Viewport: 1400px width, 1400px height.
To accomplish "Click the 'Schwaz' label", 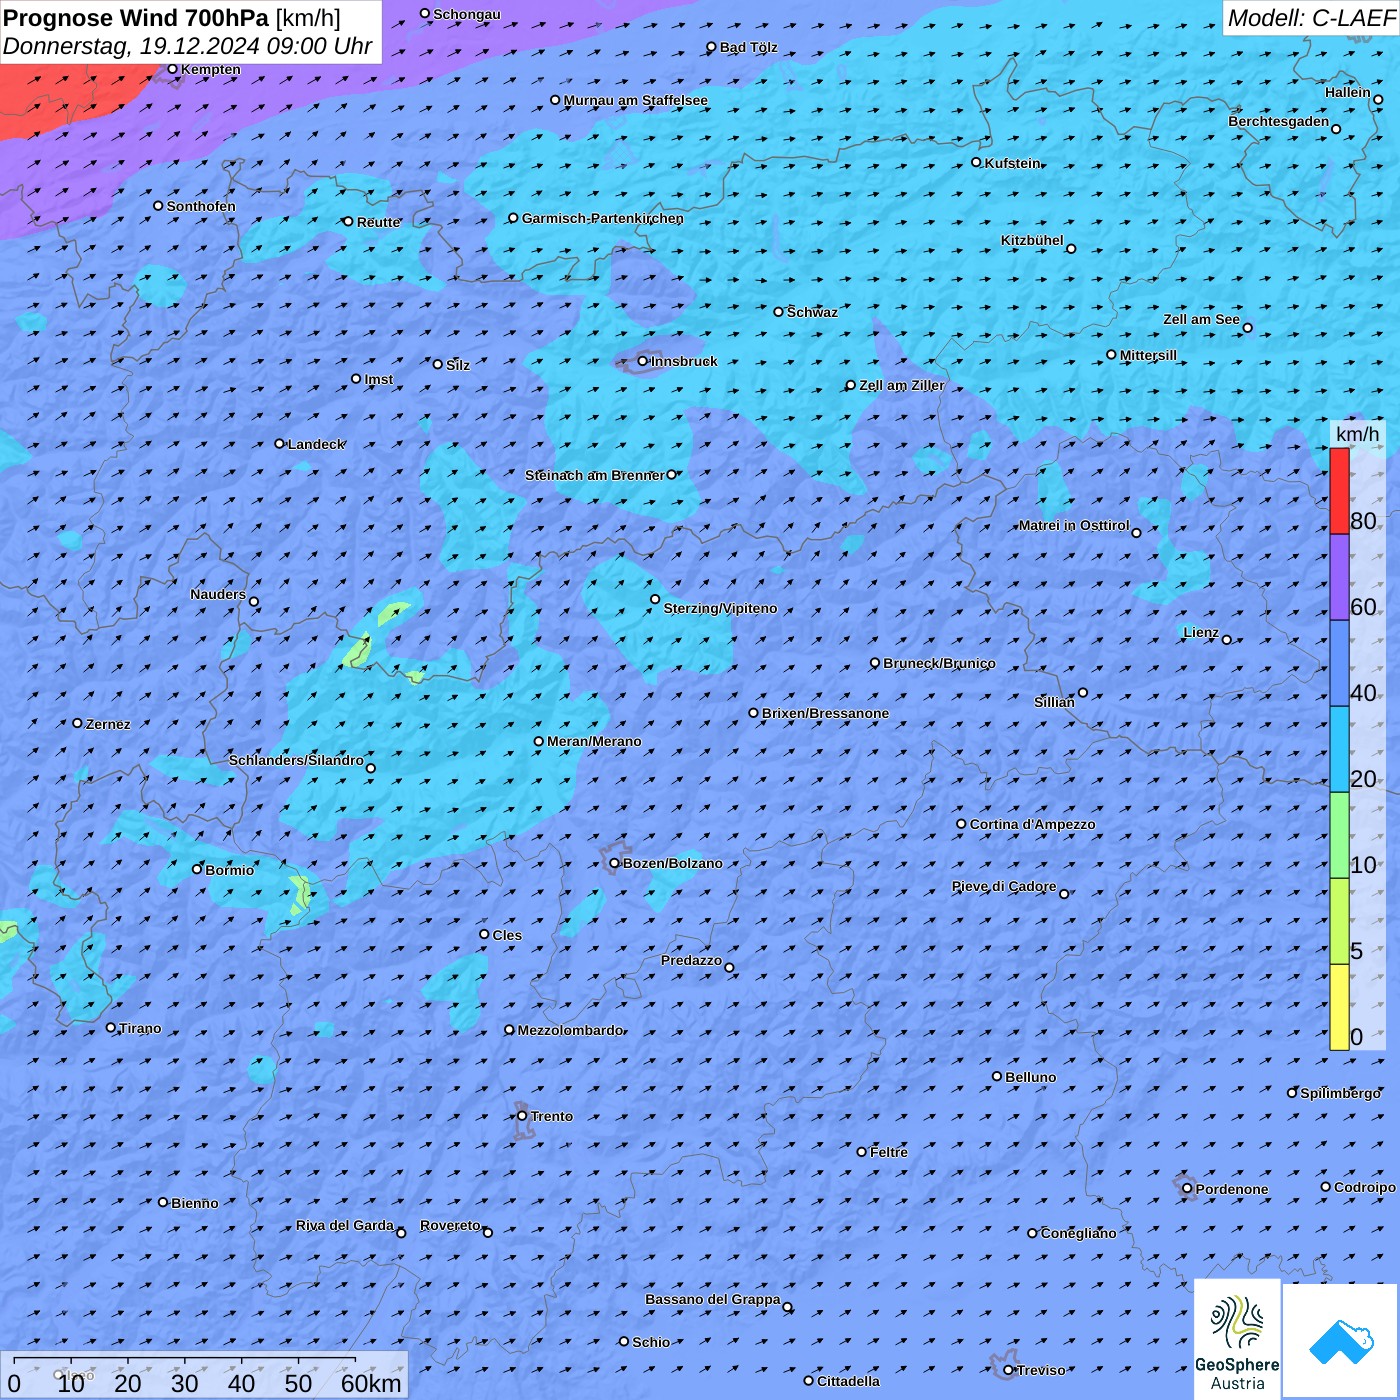I will pyautogui.click(x=813, y=312).
